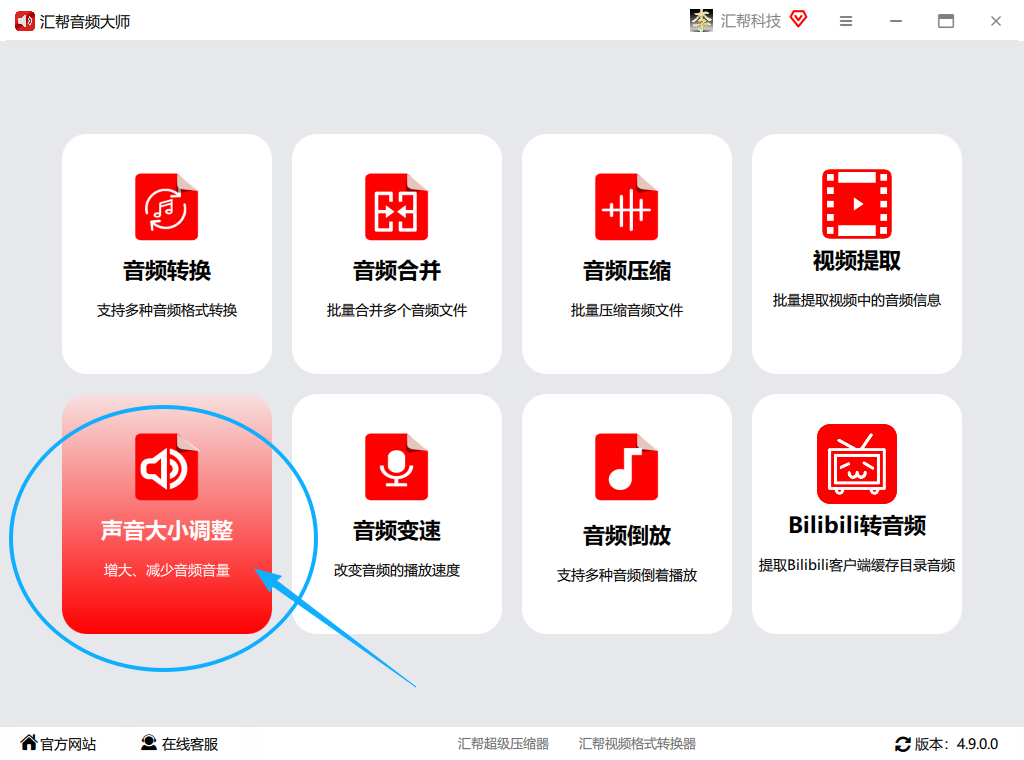The image size is (1024, 760).
Task: Click 批量合并多个音频文件 description
Action: click(x=396, y=310)
